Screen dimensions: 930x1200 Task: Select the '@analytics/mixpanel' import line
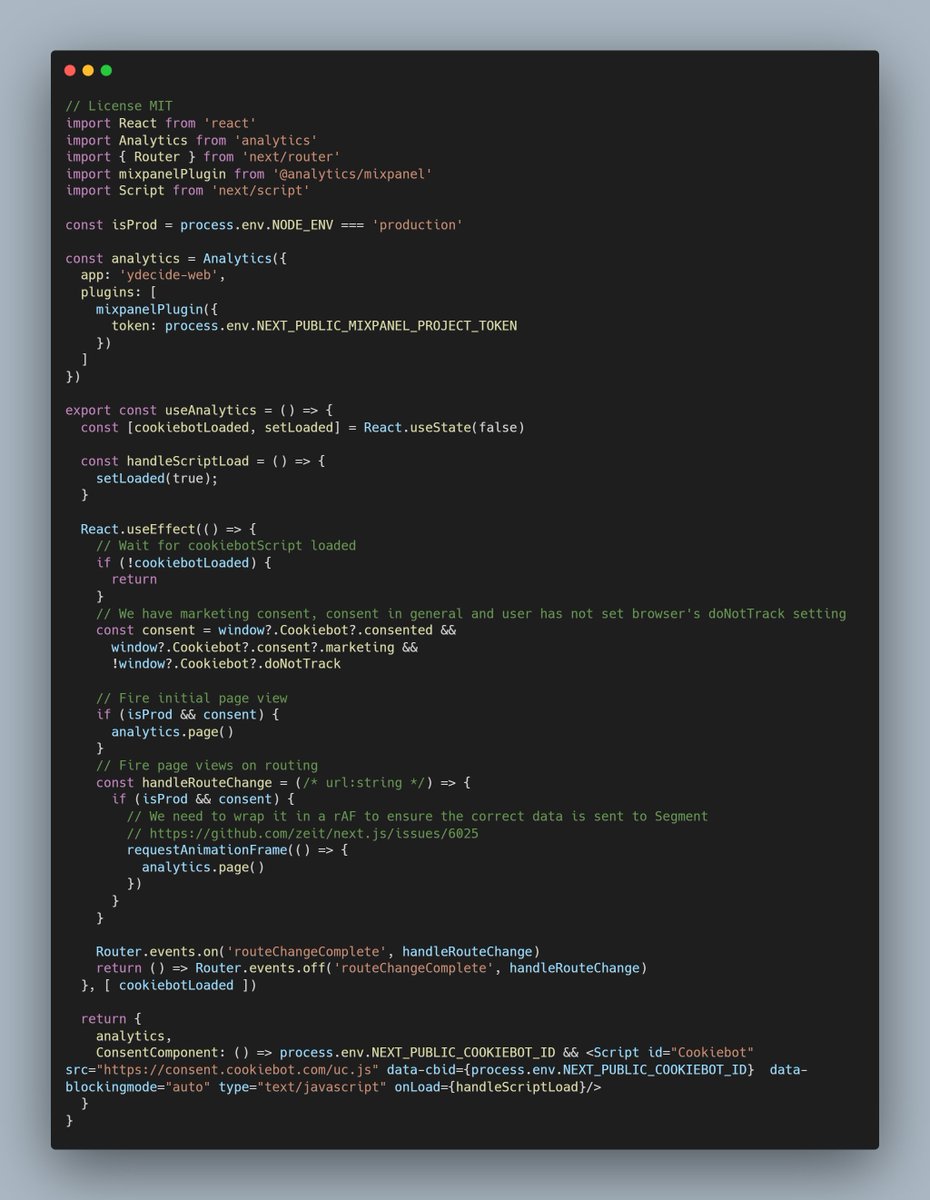coord(249,173)
